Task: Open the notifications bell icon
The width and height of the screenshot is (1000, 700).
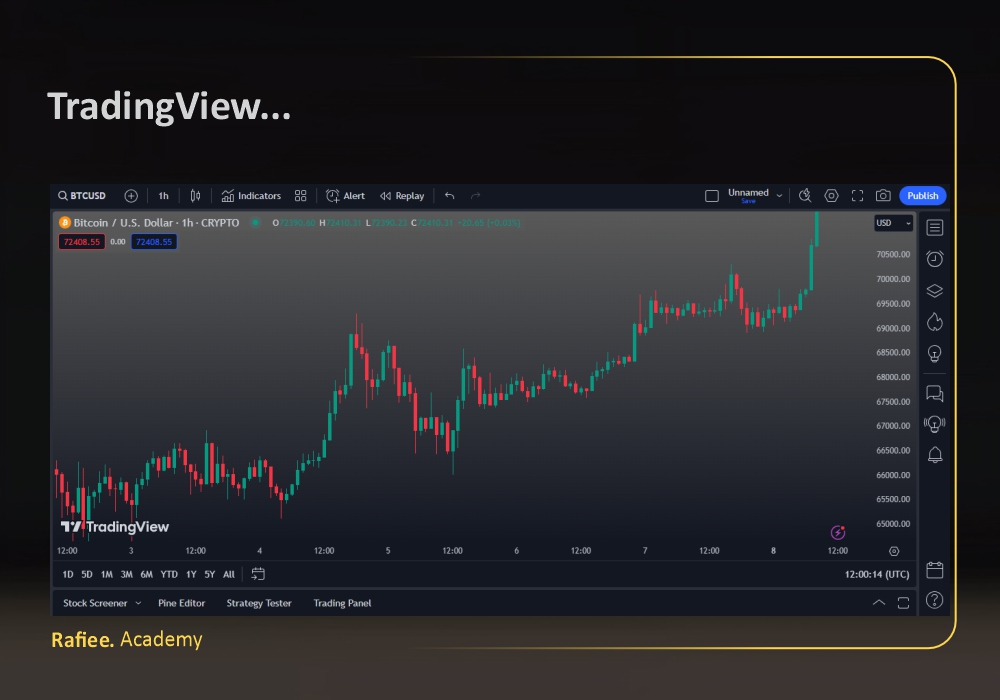Action: click(x=935, y=455)
